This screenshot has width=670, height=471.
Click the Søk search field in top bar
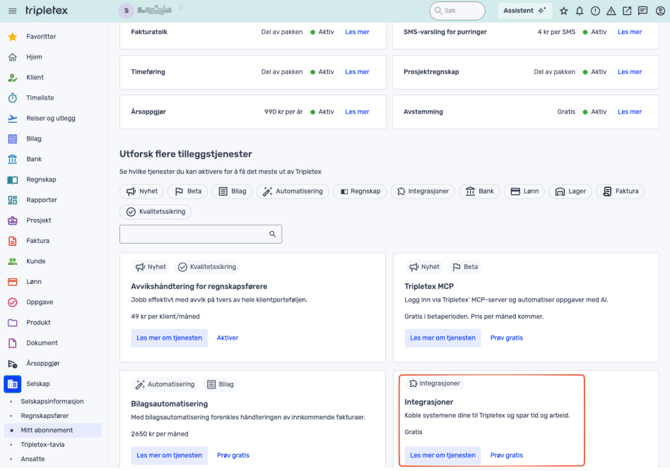(x=457, y=11)
